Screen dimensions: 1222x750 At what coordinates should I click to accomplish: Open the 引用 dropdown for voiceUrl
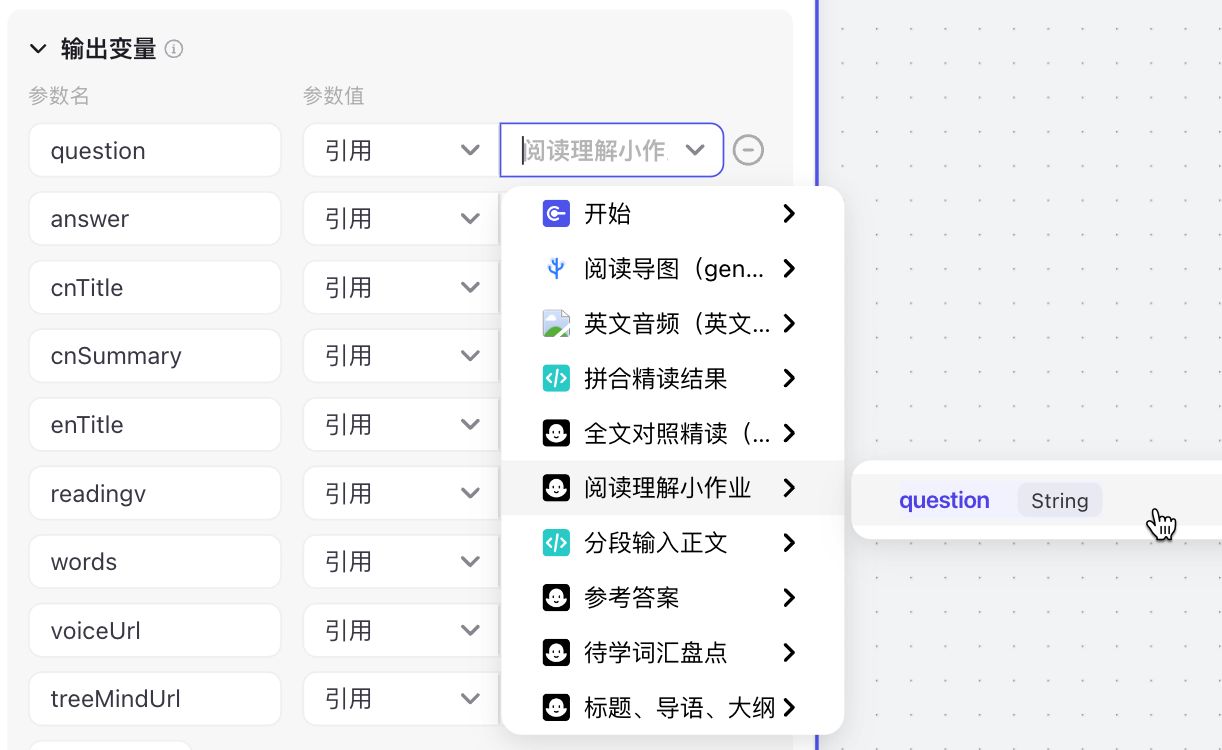pos(401,630)
